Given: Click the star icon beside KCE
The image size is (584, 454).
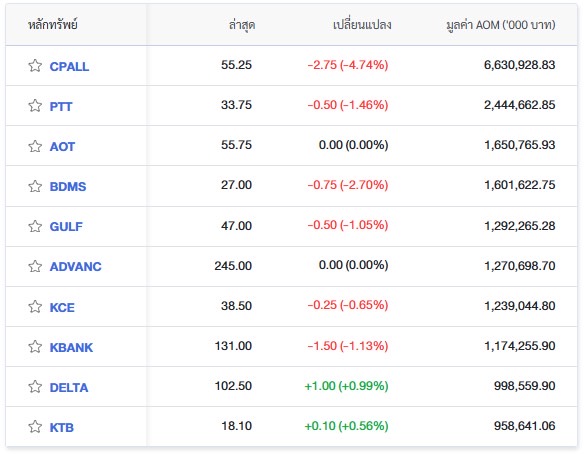Looking at the screenshot, I should tap(35, 307).
